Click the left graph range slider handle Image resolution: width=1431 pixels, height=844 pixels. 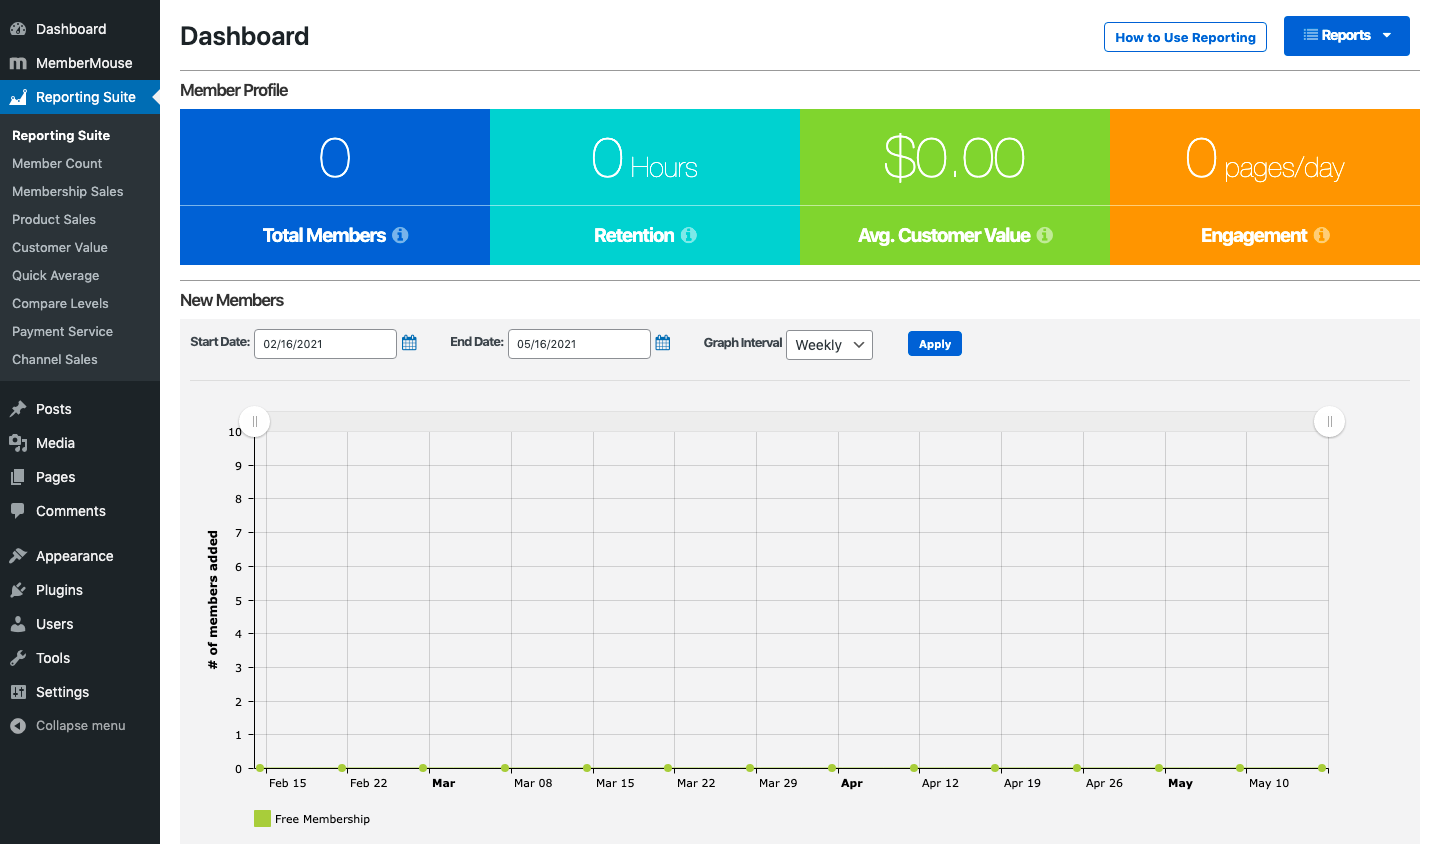[x=255, y=421]
